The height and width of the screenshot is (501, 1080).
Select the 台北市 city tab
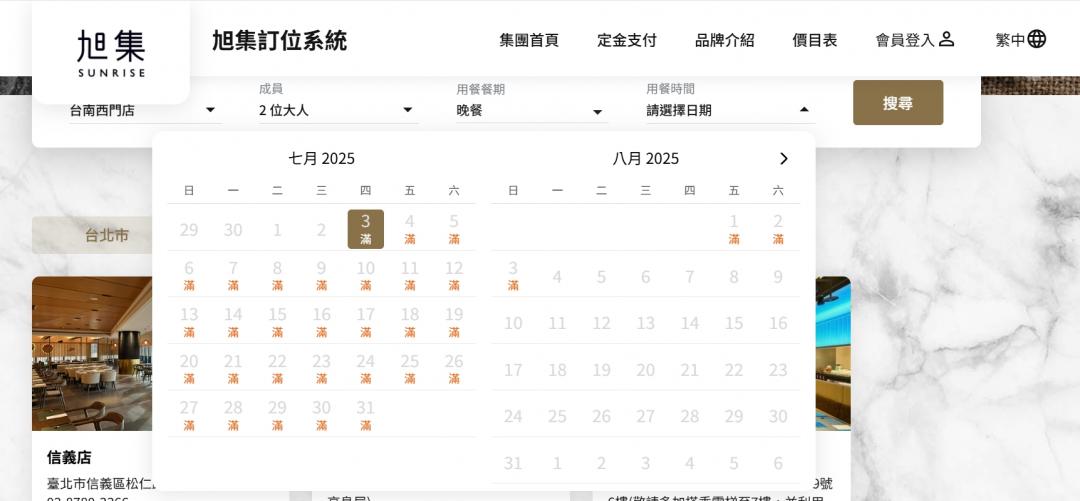pyautogui.click(x=92, y=235)
